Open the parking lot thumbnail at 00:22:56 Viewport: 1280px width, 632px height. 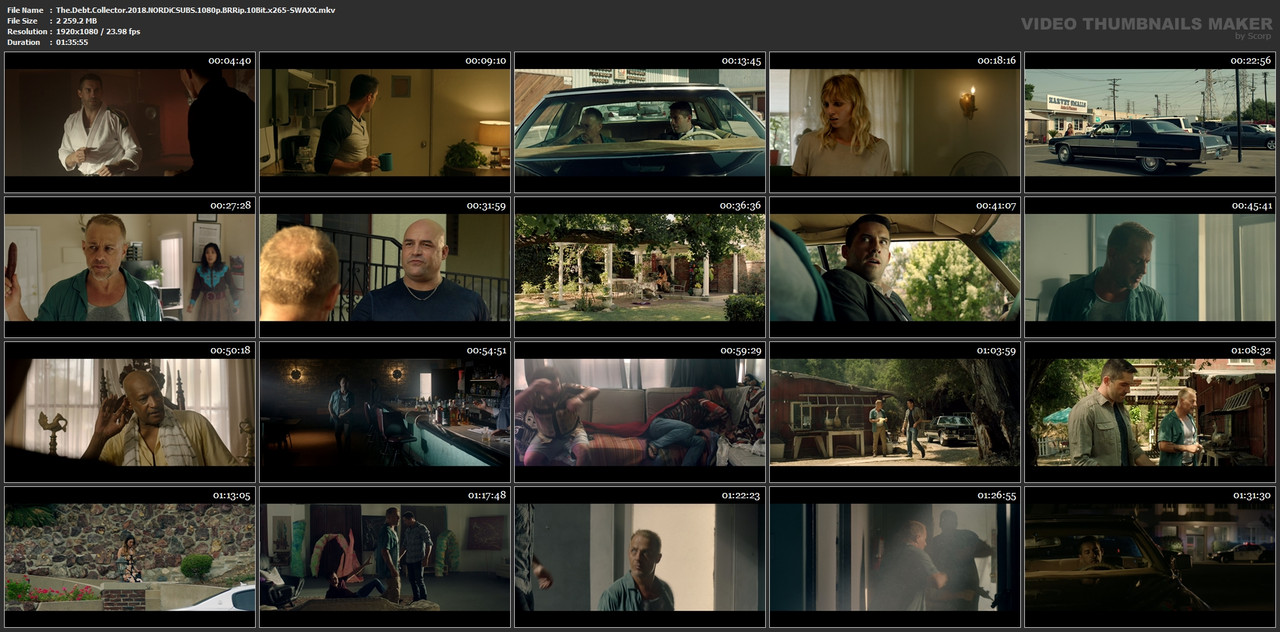point(1150,122)
